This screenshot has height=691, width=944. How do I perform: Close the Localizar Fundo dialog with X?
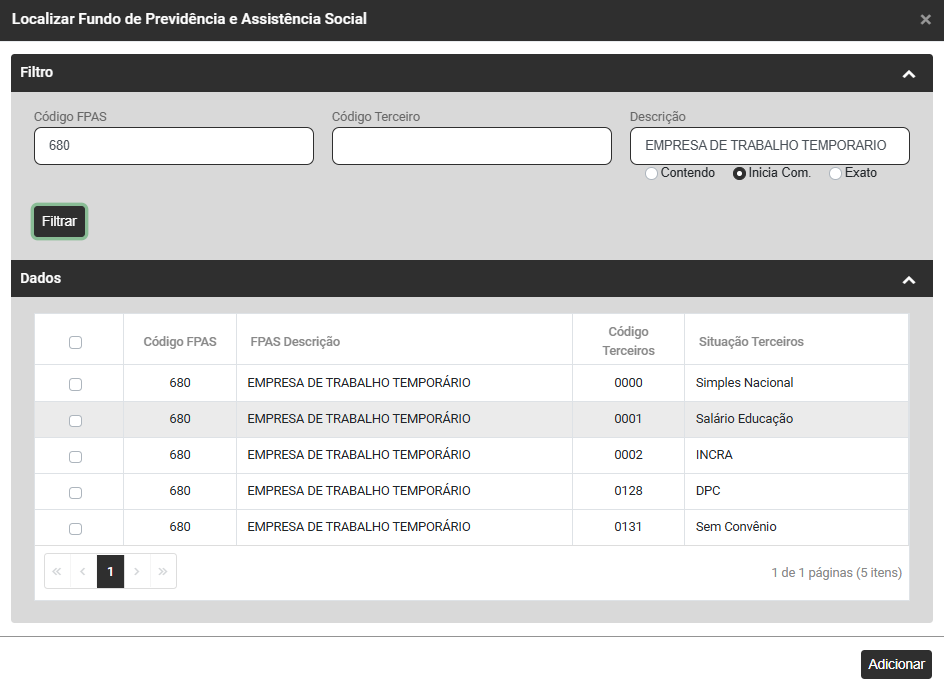click(925, 19)
